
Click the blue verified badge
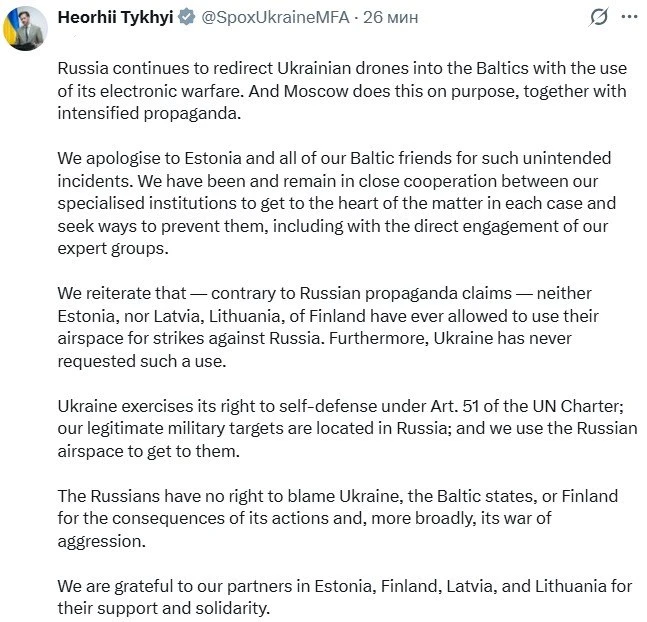click(x=187, y=17)
